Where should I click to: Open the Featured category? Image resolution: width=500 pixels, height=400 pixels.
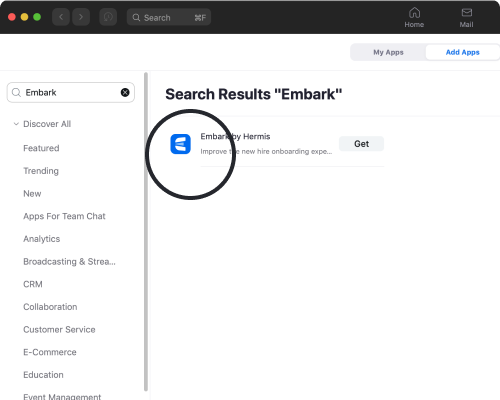[x=41, y=148]
